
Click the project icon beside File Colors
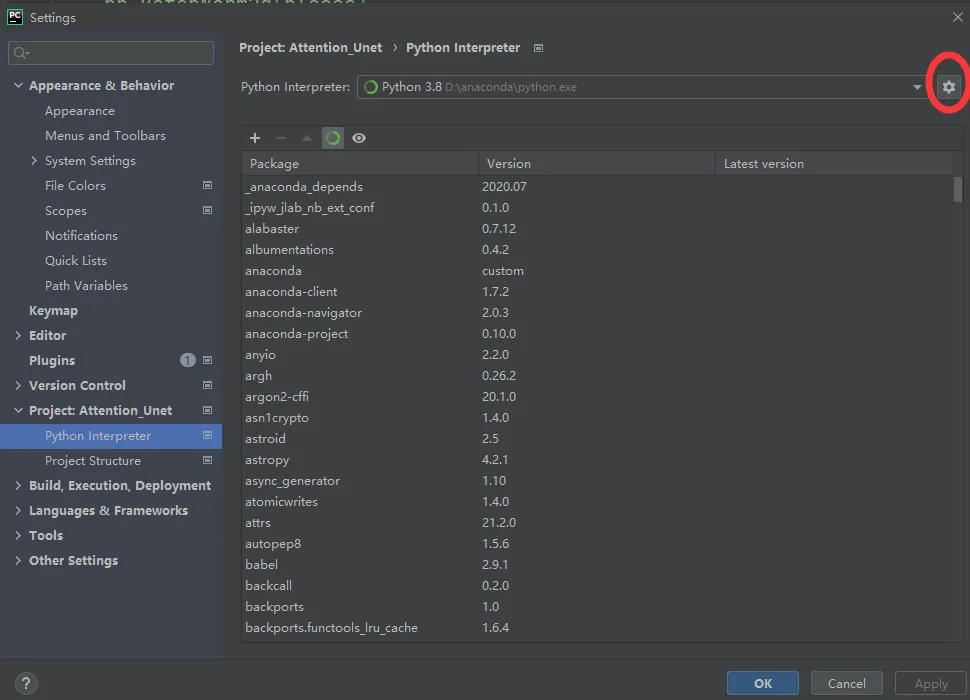(208, 185)
